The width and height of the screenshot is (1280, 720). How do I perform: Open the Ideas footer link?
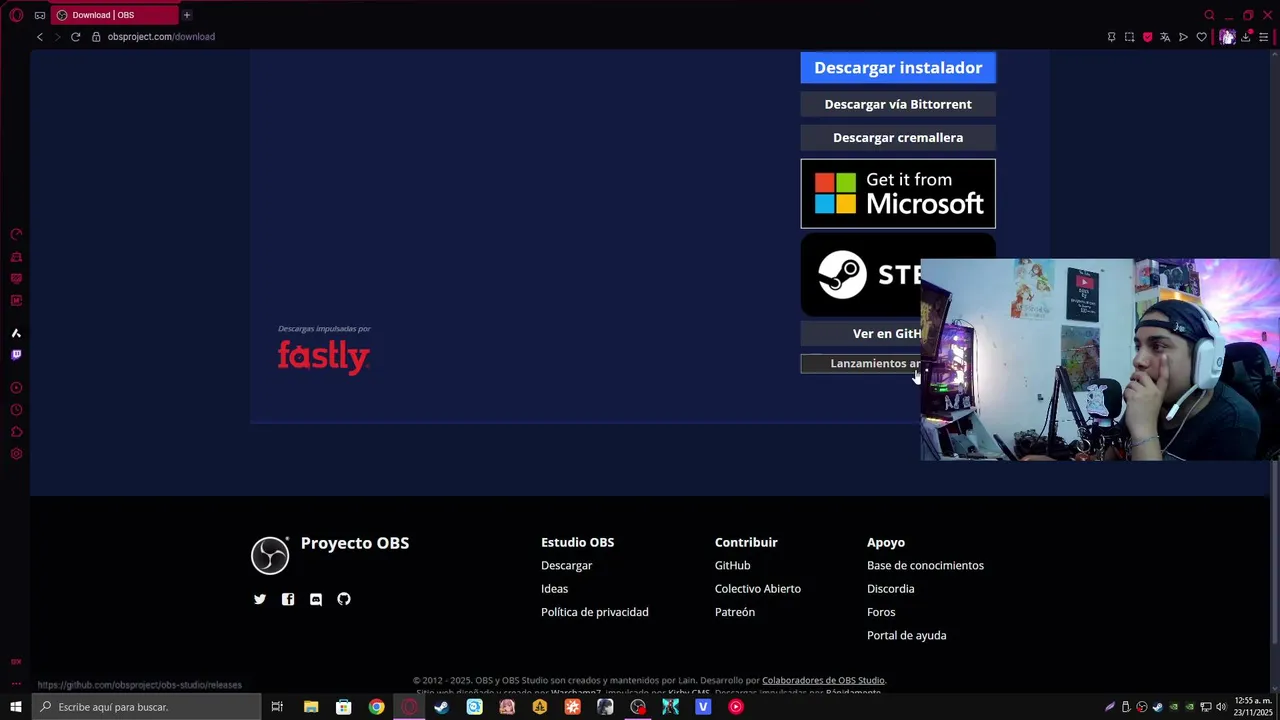pyautogui.click(x=554, y=589)
